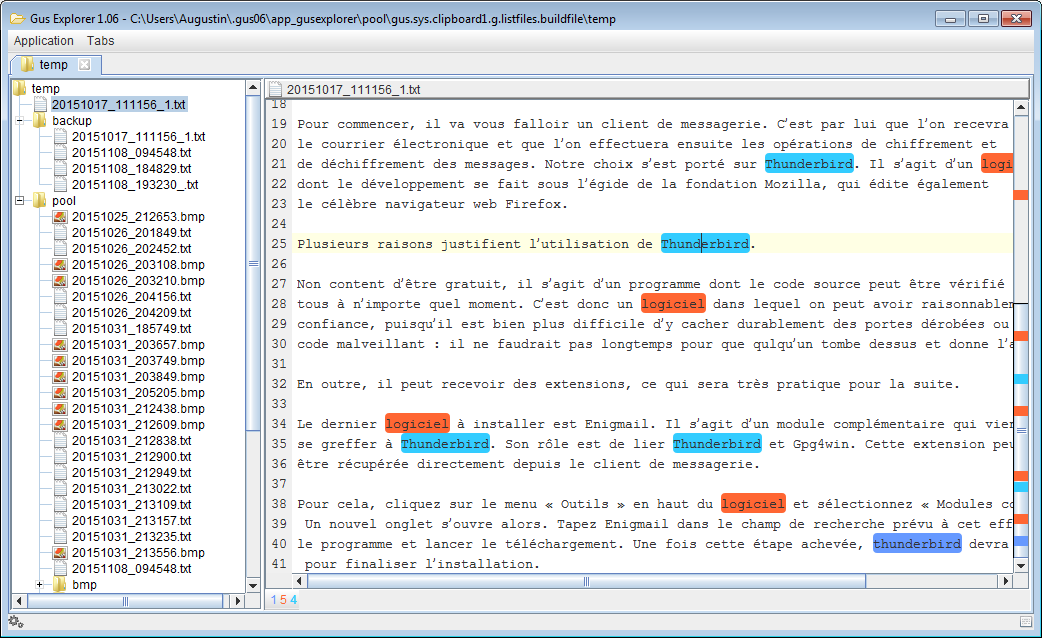Screen dimensions: 1042x638
Task: Collapse the backup folder
Action: [x=20, y=120]
